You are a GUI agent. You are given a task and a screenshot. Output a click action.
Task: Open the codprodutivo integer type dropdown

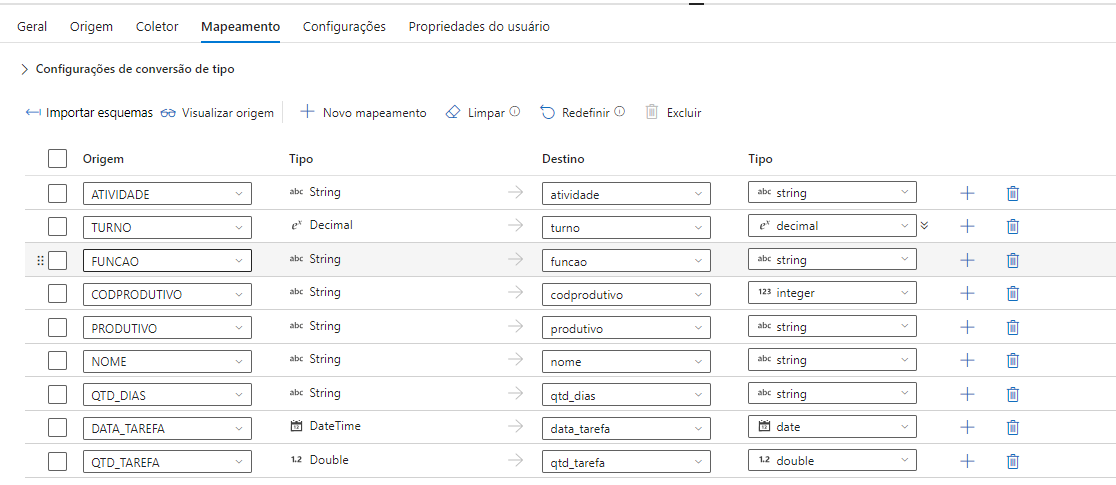click(832, 293)
